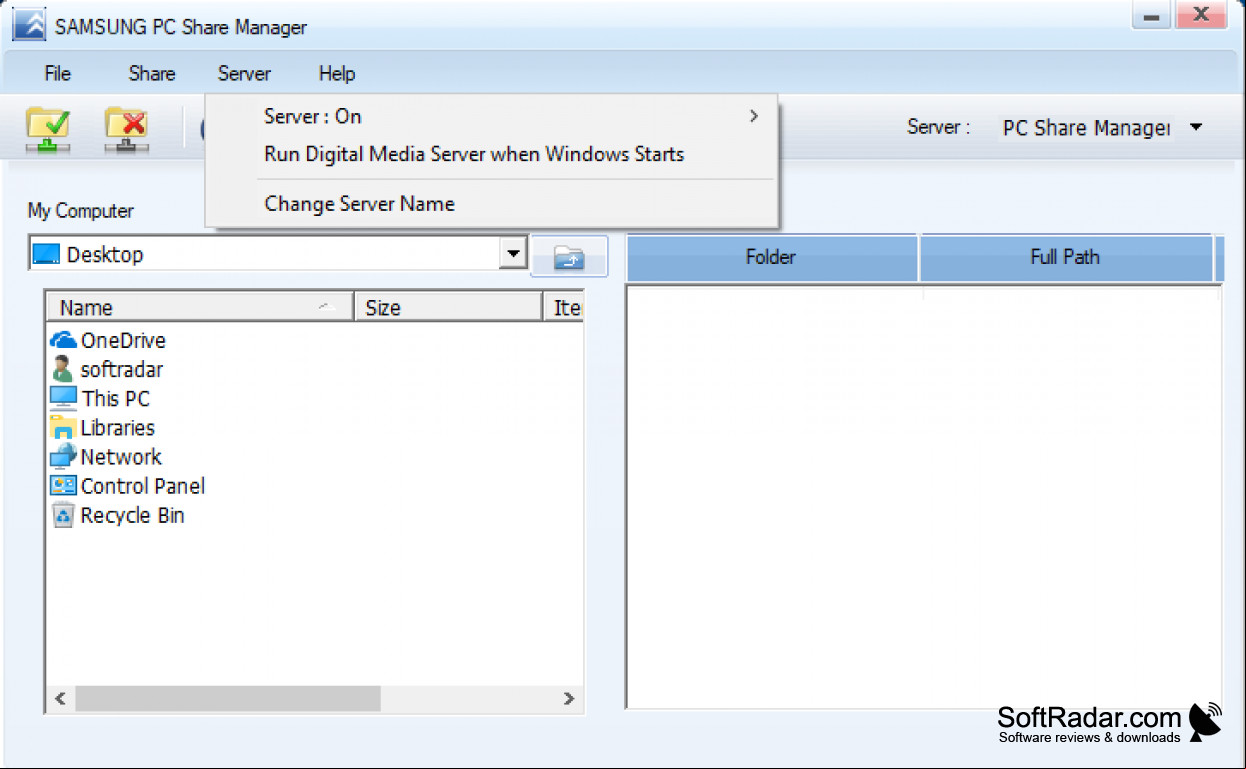Screen dimensions: 1246x769
Task: Click the horizontal scrollbar thumb in the file list
Action: 228,698
